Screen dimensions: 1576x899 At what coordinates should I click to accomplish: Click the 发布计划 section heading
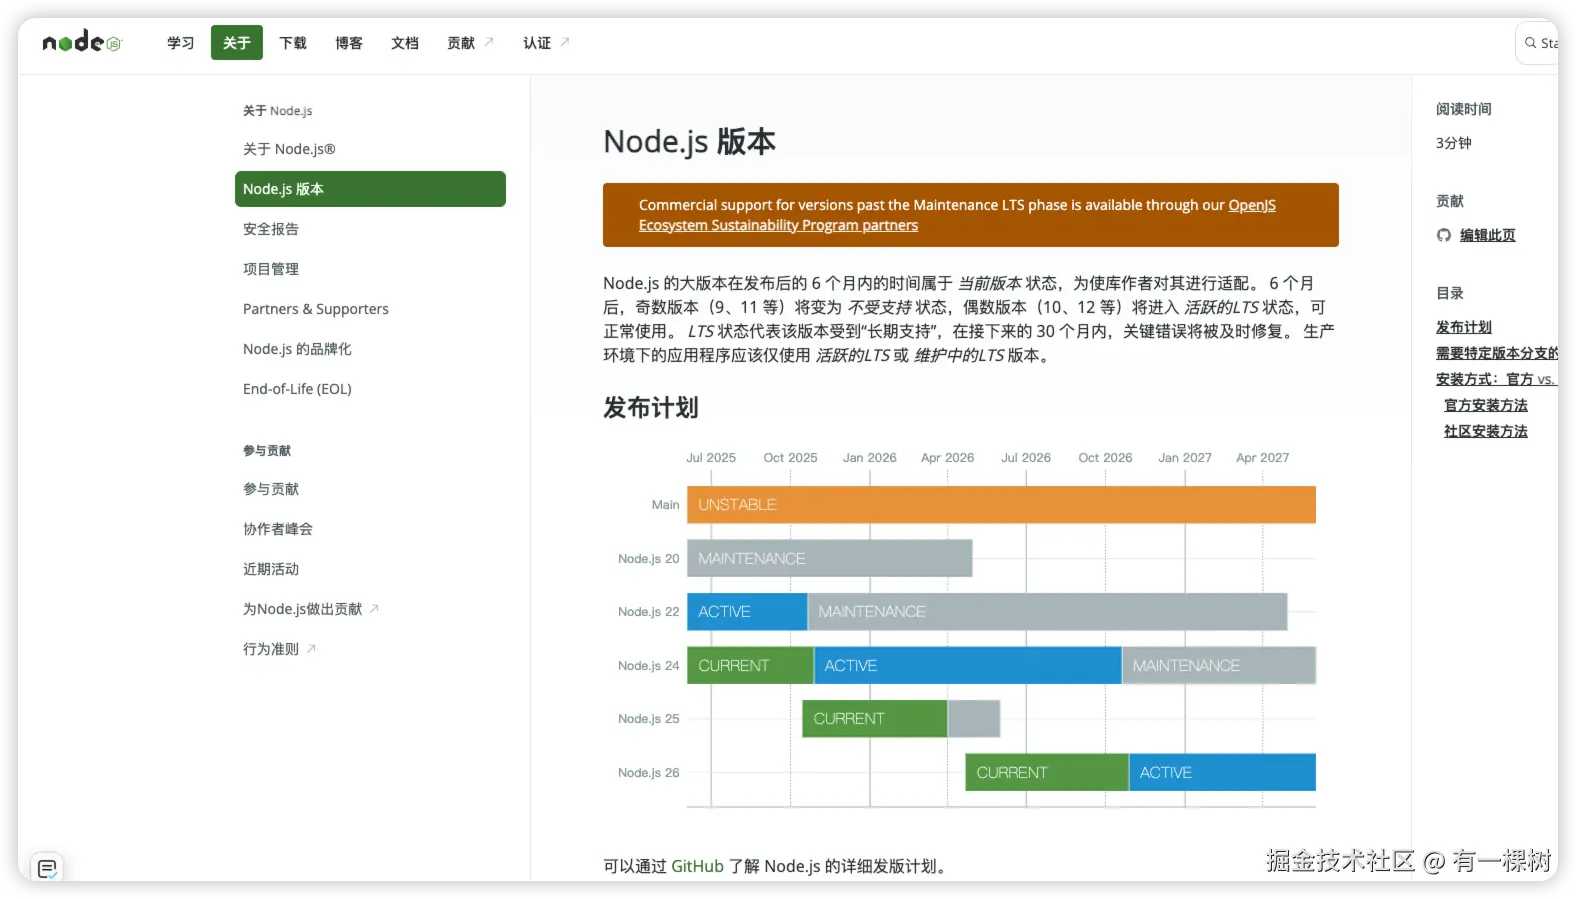tap(651, 407)
